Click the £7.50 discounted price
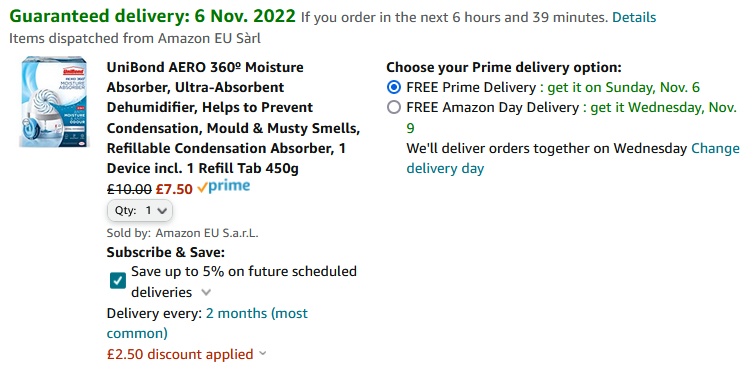754x370 pixels. 174,189
